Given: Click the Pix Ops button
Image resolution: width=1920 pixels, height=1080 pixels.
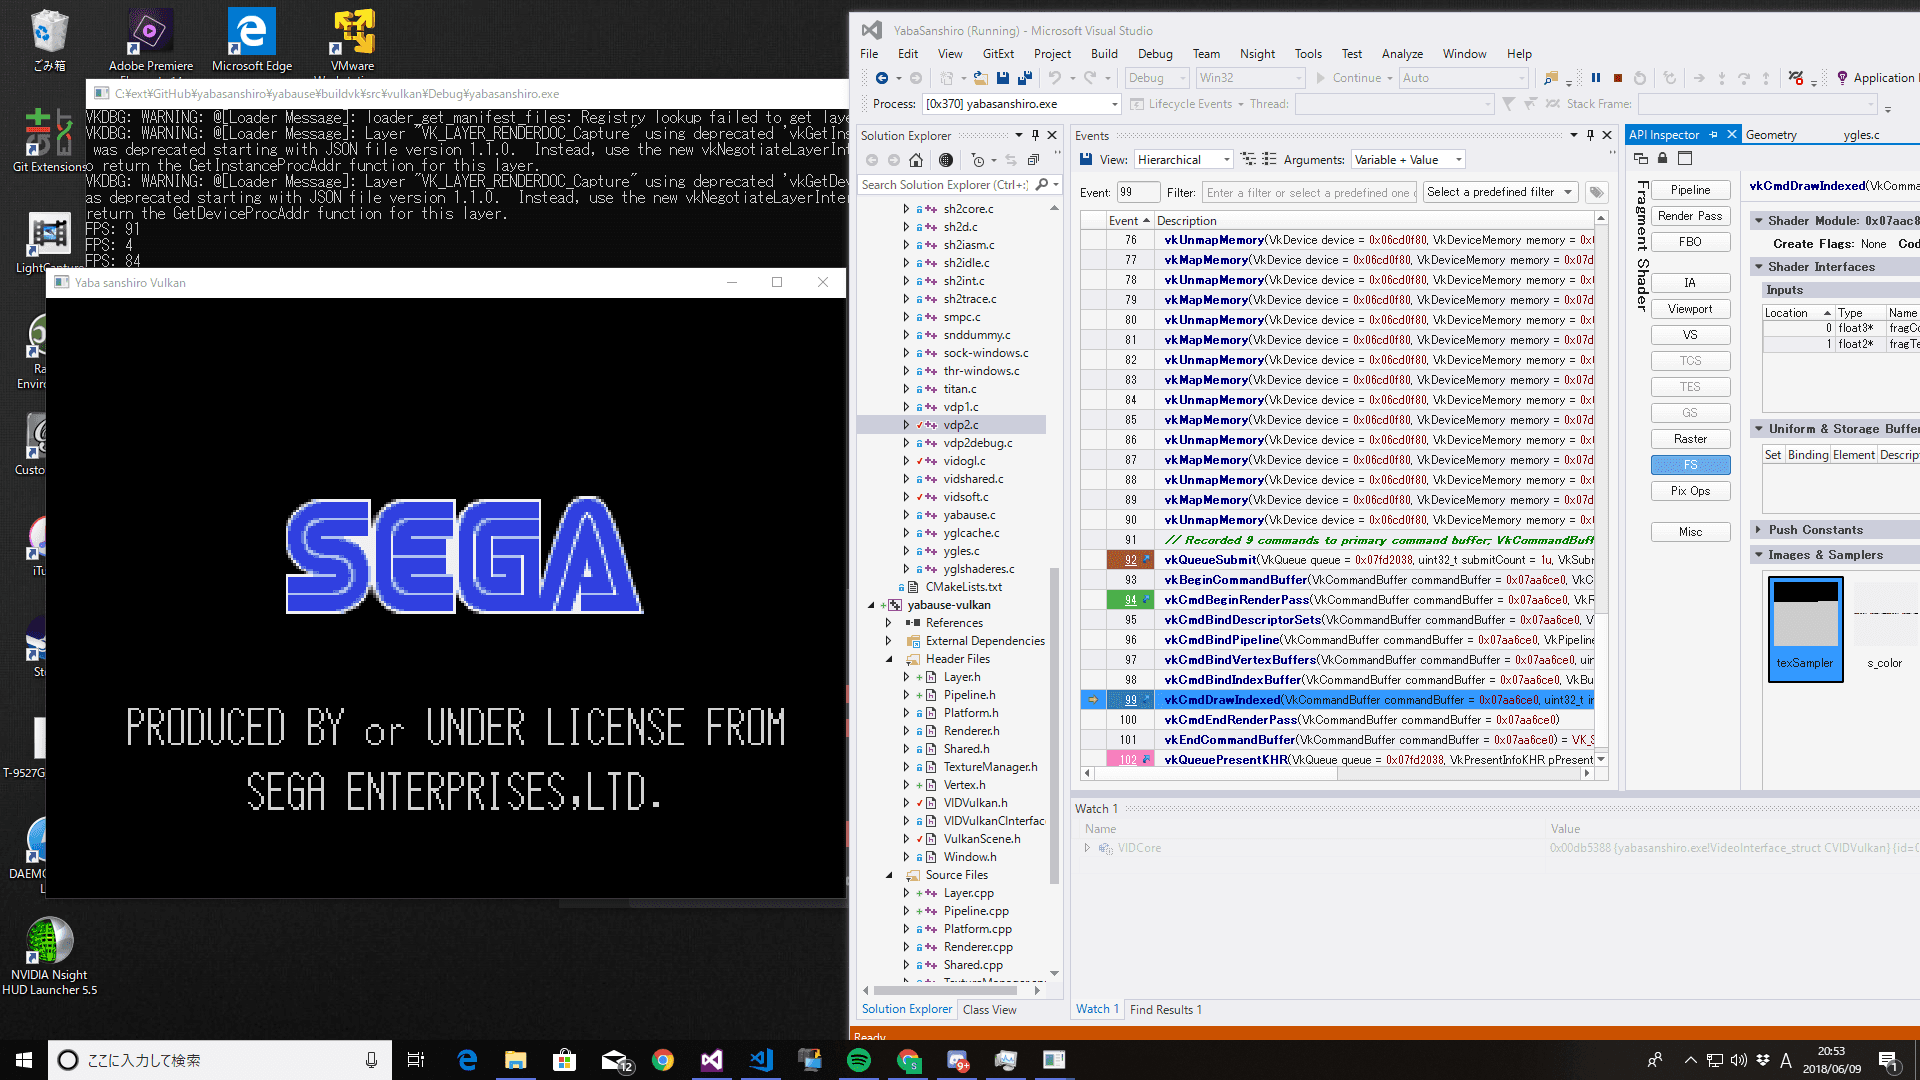Looking at the screenshot, I should coord(1690,491).
